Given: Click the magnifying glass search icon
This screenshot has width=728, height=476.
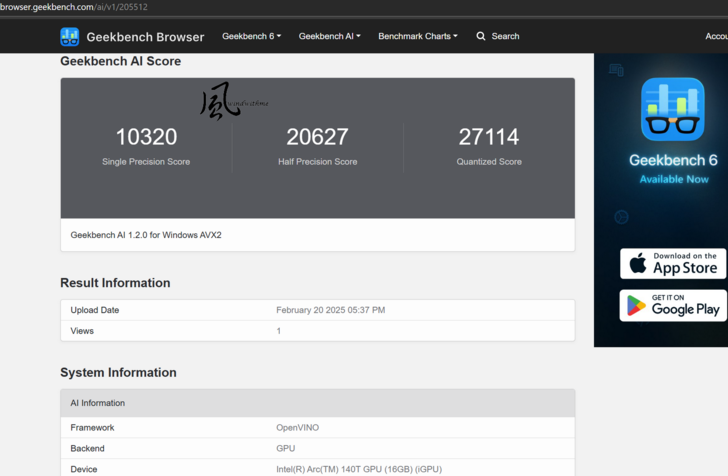Looking at the screenshot, I should [x=481, y=36].
